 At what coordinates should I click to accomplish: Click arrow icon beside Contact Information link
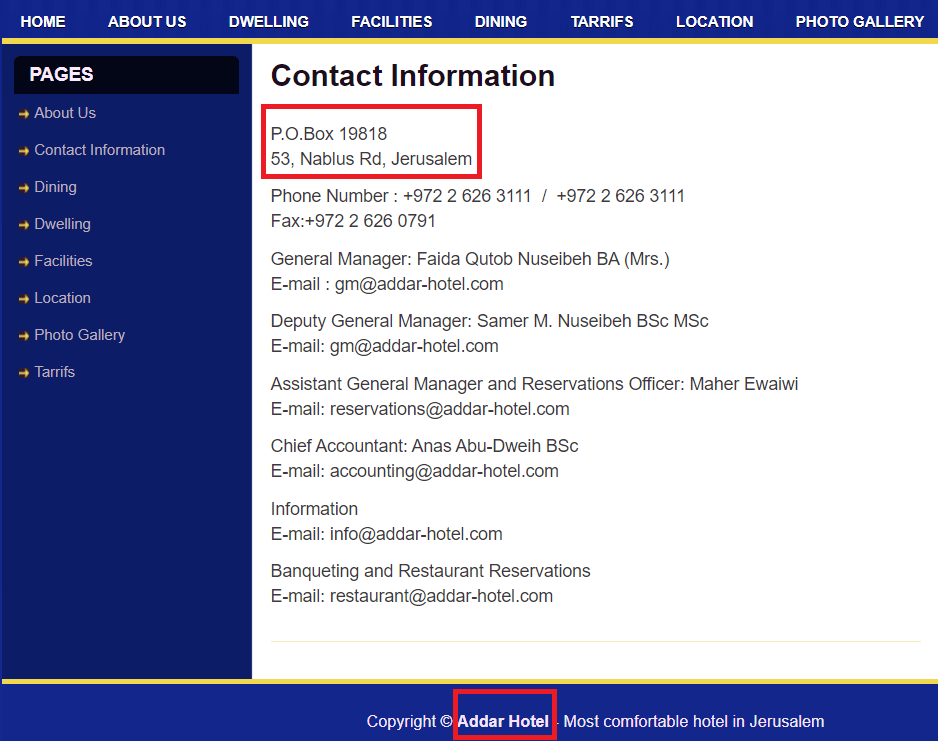coord(24,151)
